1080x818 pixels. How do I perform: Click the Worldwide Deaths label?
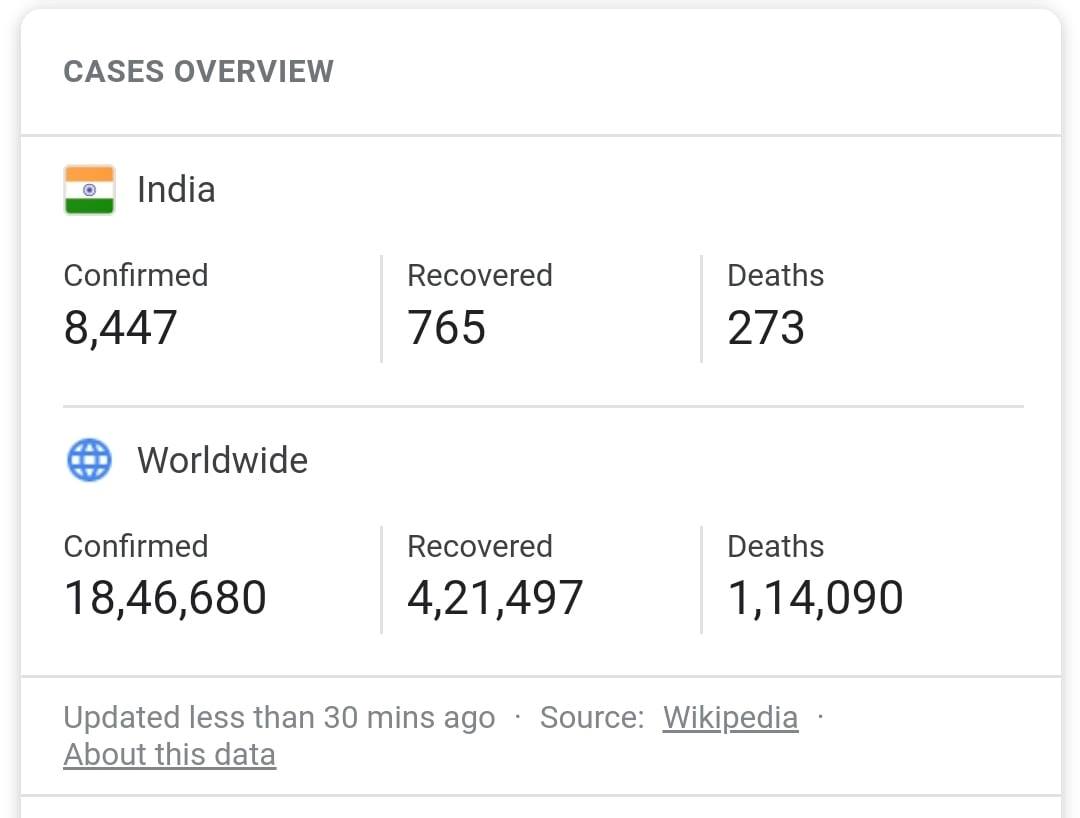point(776,547)
